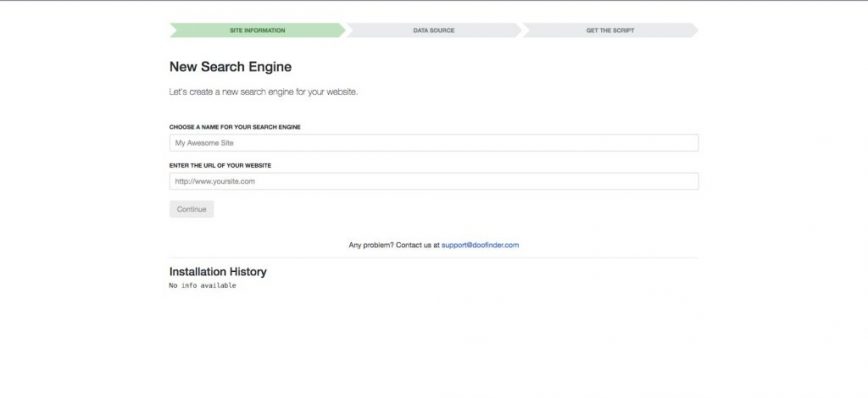Open the Get The Script step
The image size is (868, 398).
pos(610,30)
